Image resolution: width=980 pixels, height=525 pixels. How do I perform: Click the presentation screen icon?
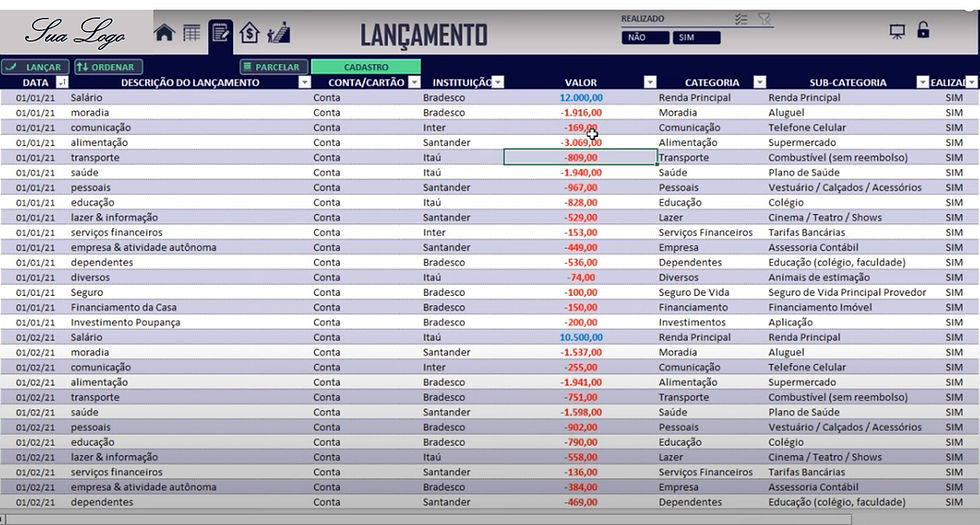(897, 31)
